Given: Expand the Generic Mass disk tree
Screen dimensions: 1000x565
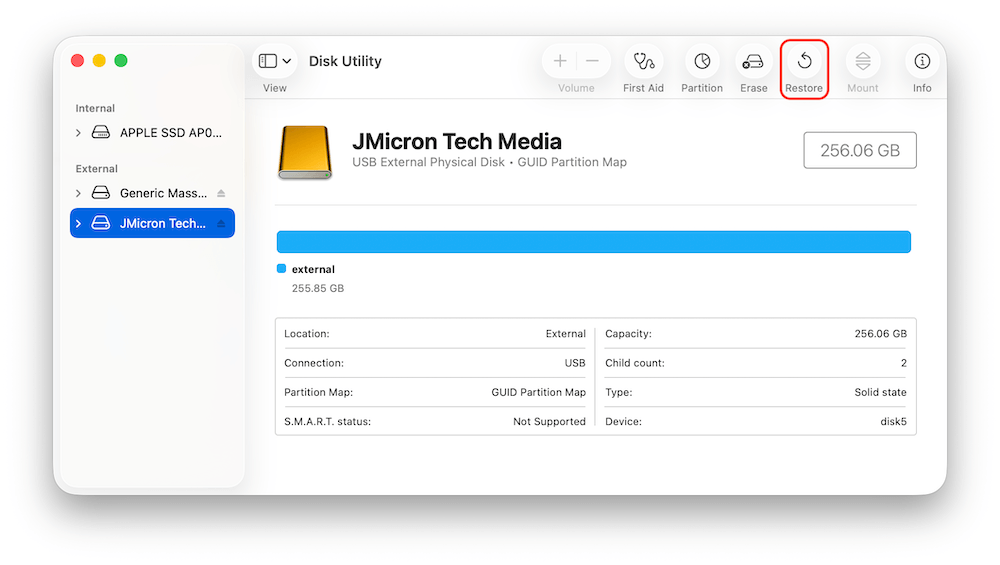Looking at the screenshot, I should [78, 194].
